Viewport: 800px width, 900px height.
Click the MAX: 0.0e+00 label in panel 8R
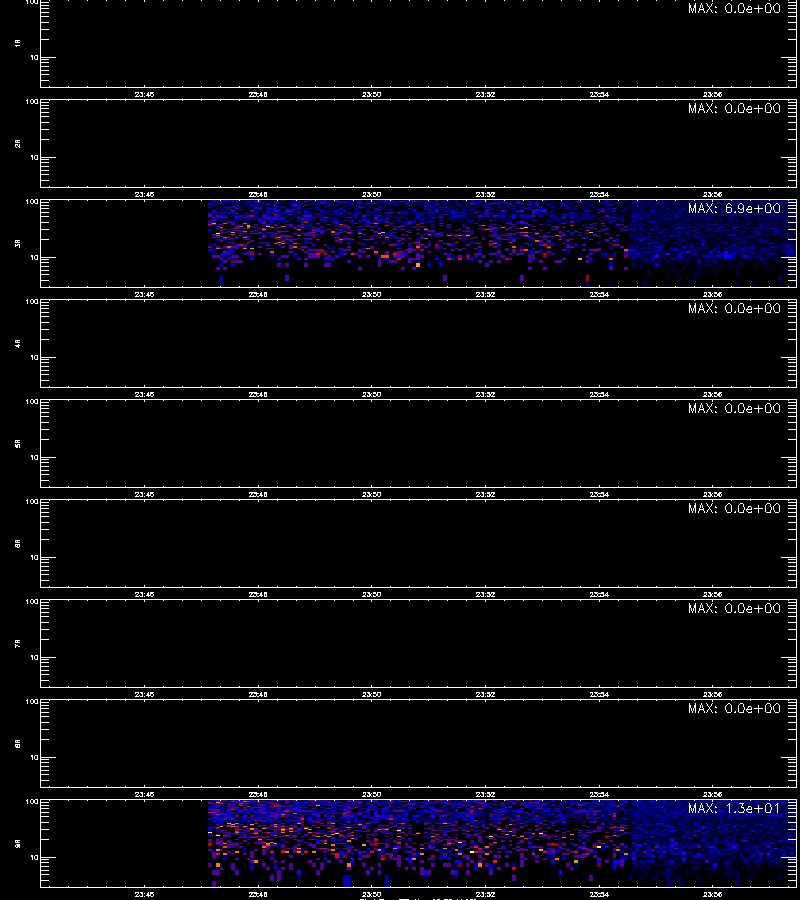pos(734,708)
